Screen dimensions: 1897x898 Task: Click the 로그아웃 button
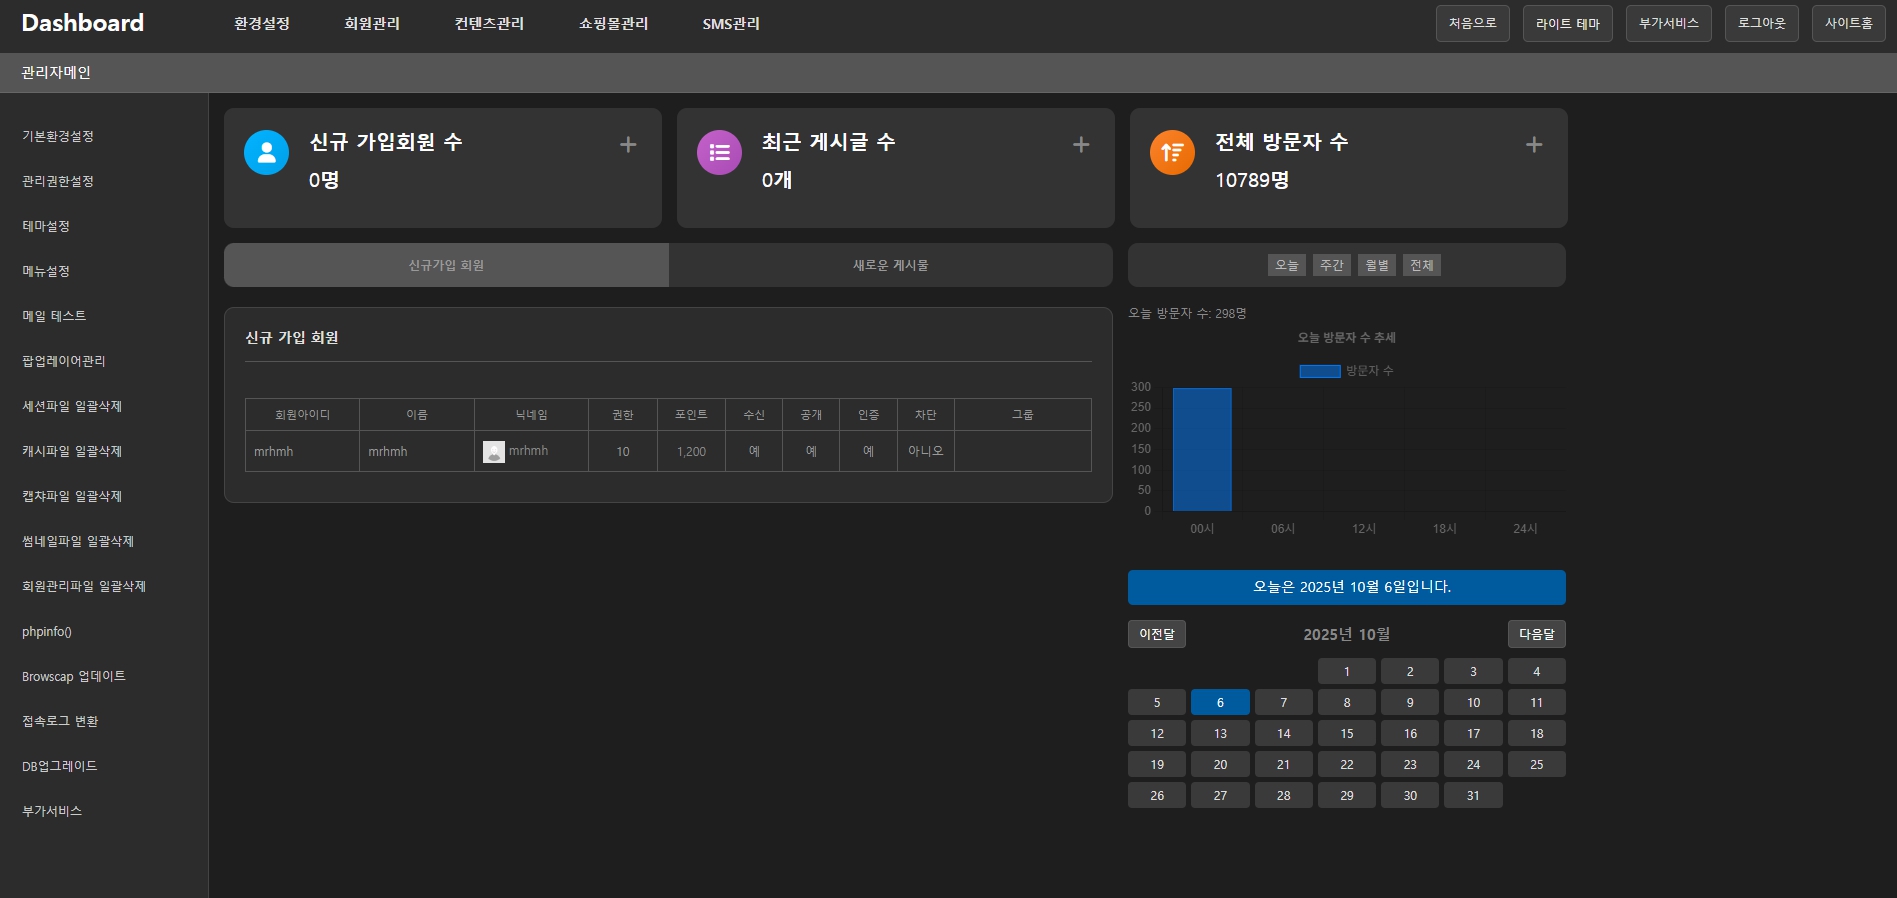pos(1761,23)
